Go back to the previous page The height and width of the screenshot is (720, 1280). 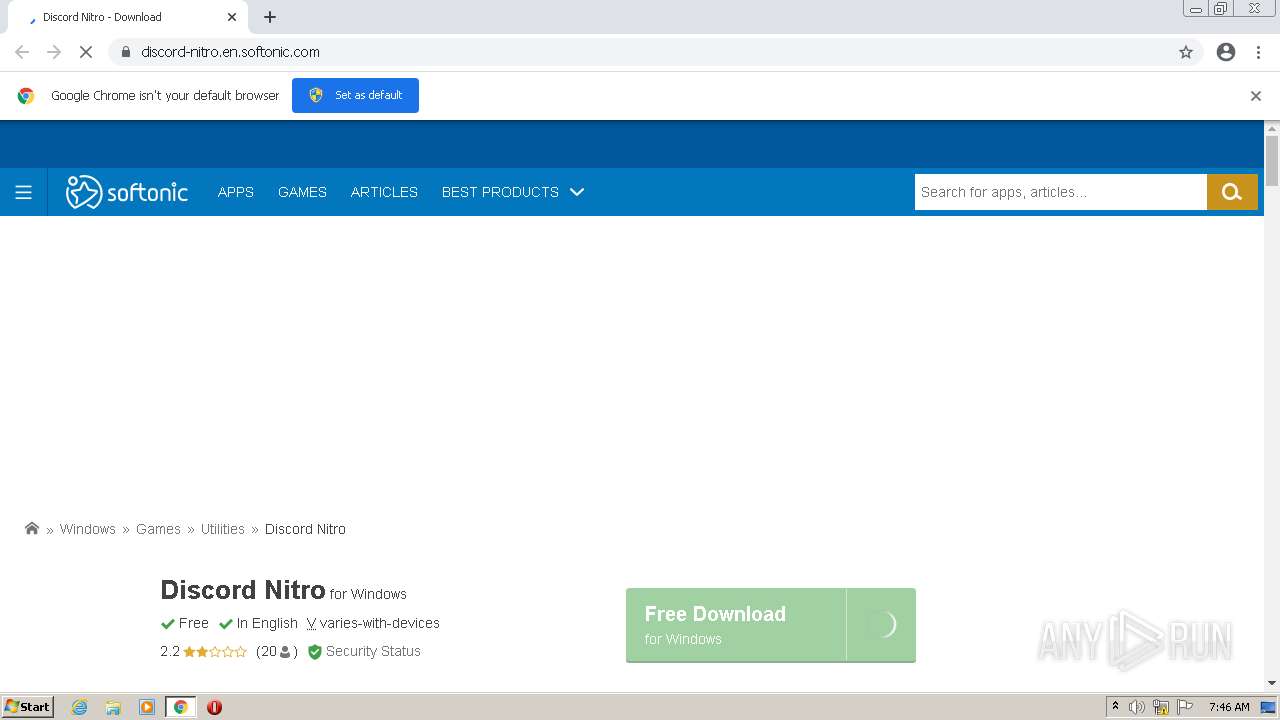pyautogui.click(x=22, y=52)
